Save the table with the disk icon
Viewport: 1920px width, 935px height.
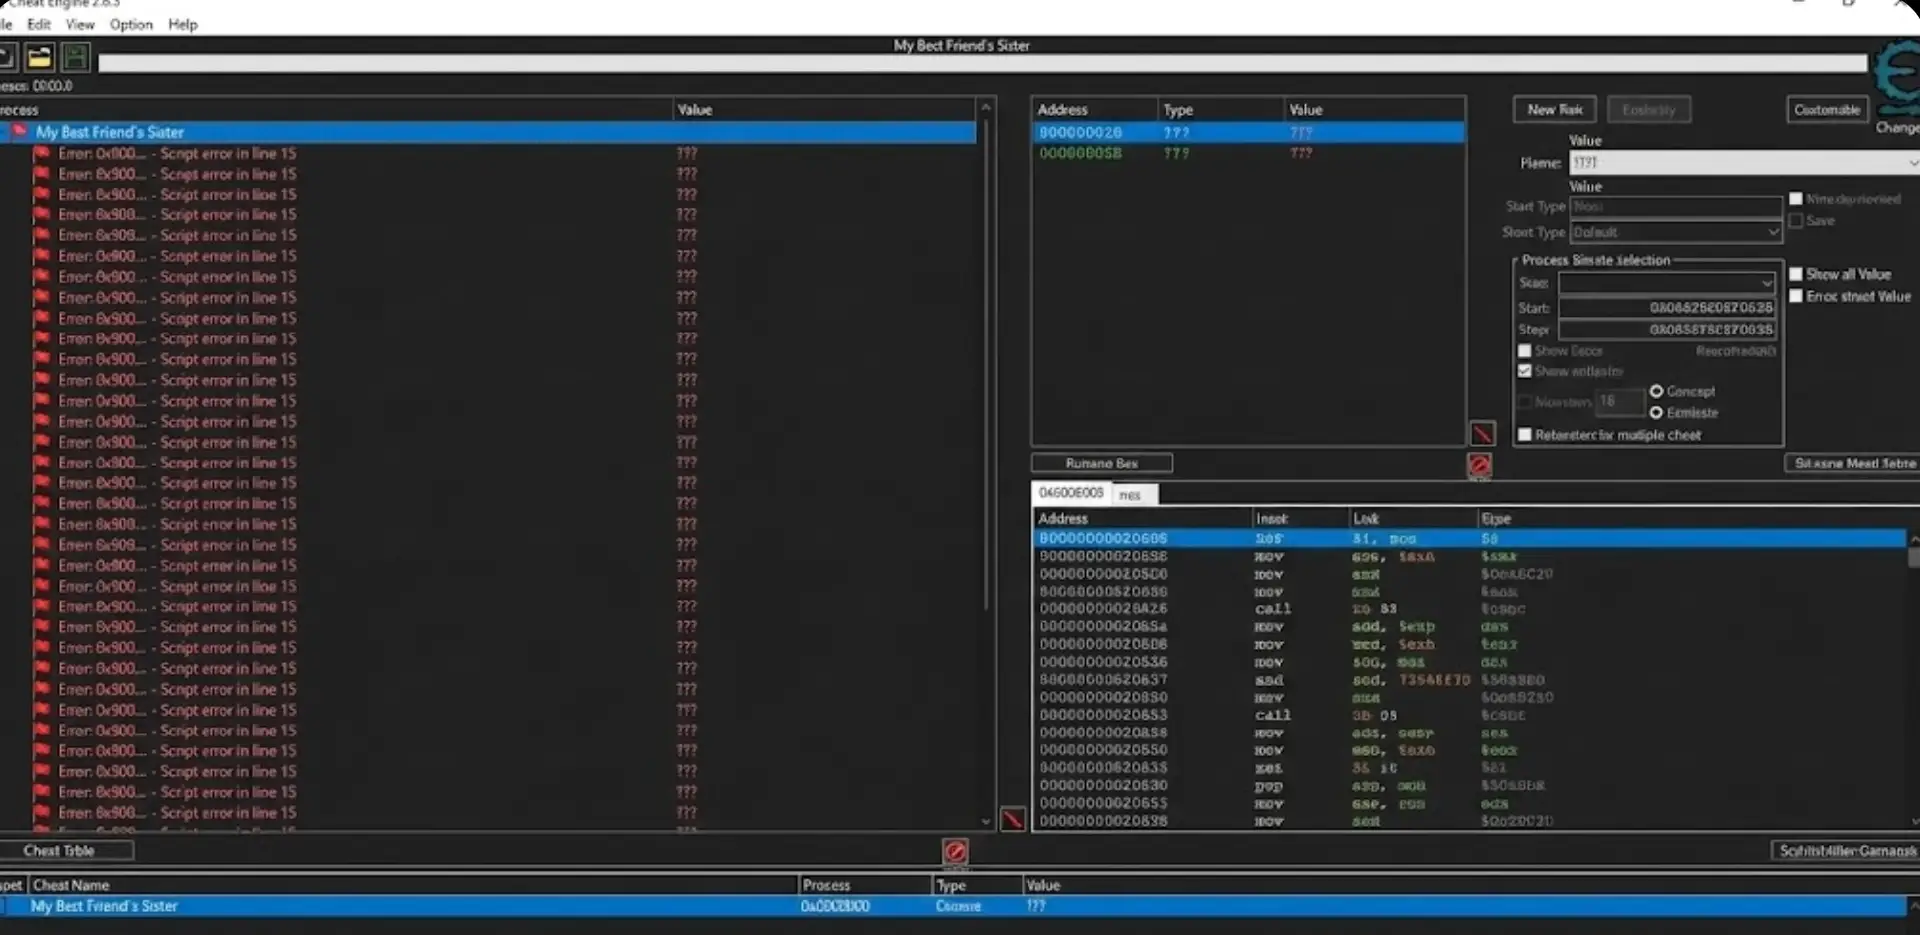click(x=75, y=57)
